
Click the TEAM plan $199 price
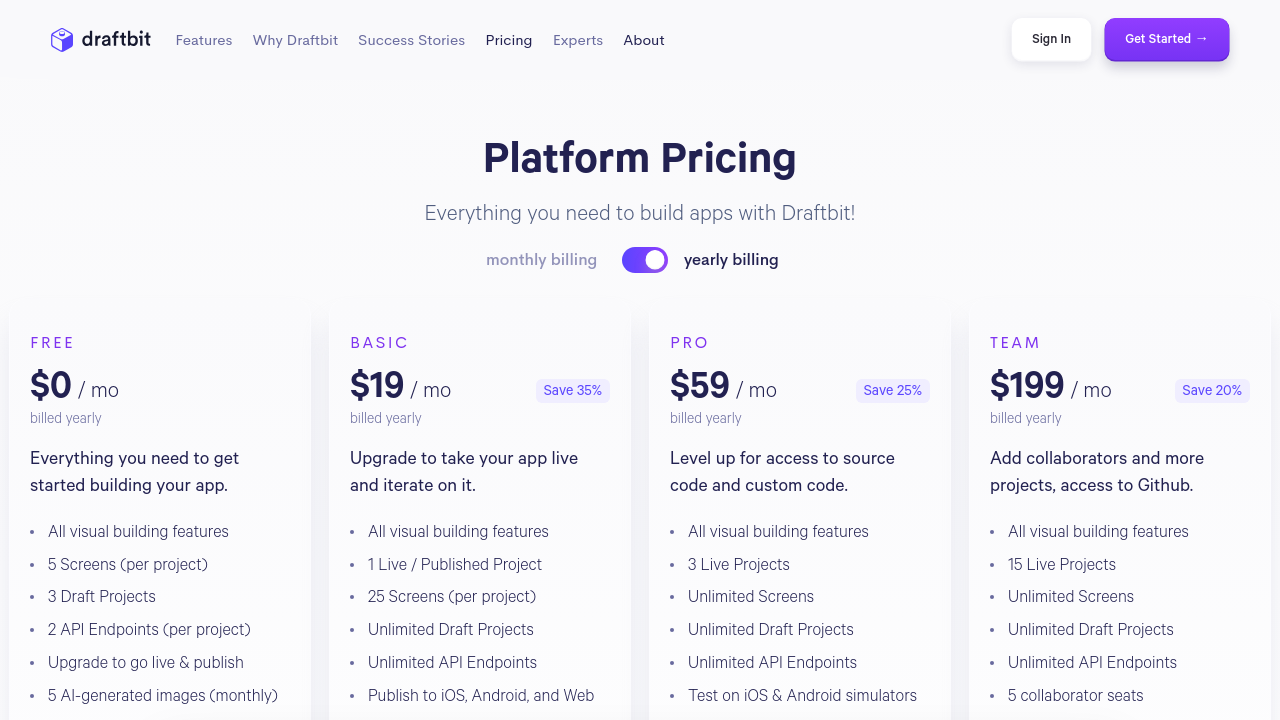click(1027, 386)
